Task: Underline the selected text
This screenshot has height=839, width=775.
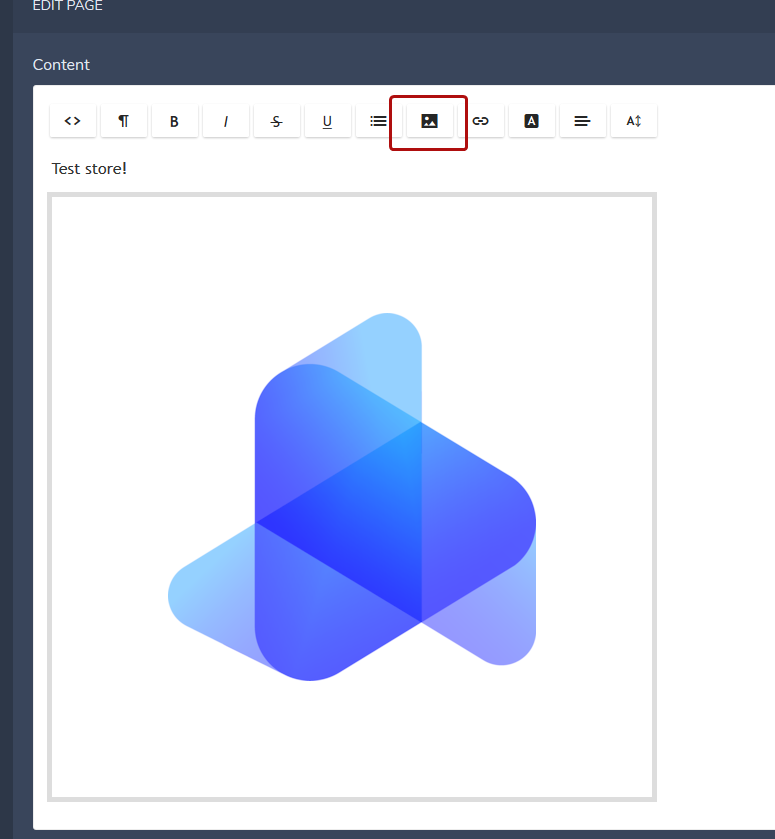Action: (x=327, y=121)
